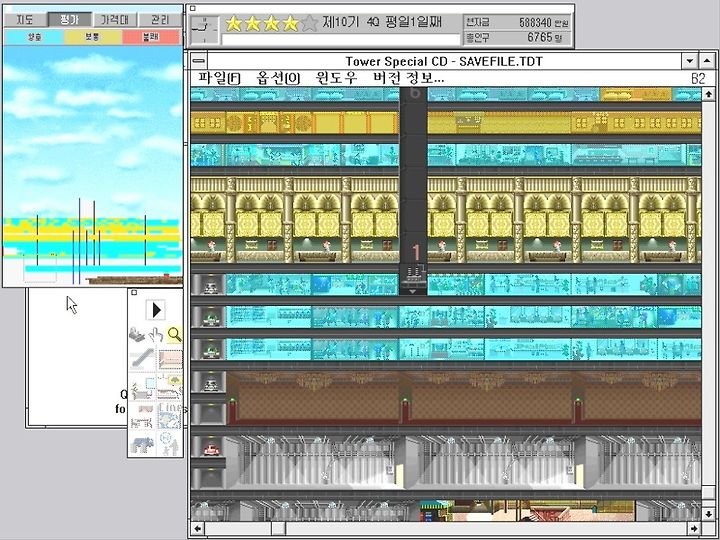Click the yellow 보통 legend swatch

coord(93,37)
